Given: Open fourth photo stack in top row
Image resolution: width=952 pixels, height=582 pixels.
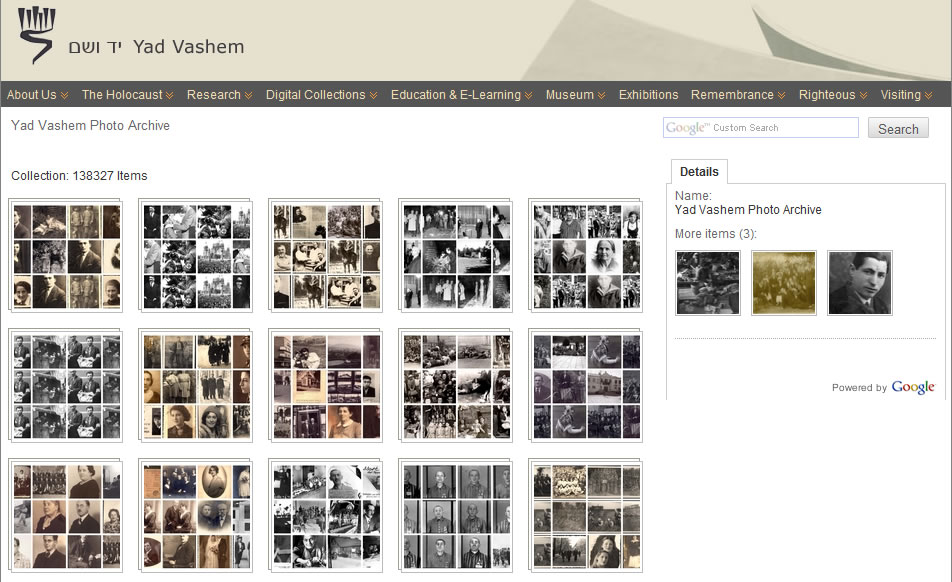Looking at the screenshot, I should tap(455, 255).
